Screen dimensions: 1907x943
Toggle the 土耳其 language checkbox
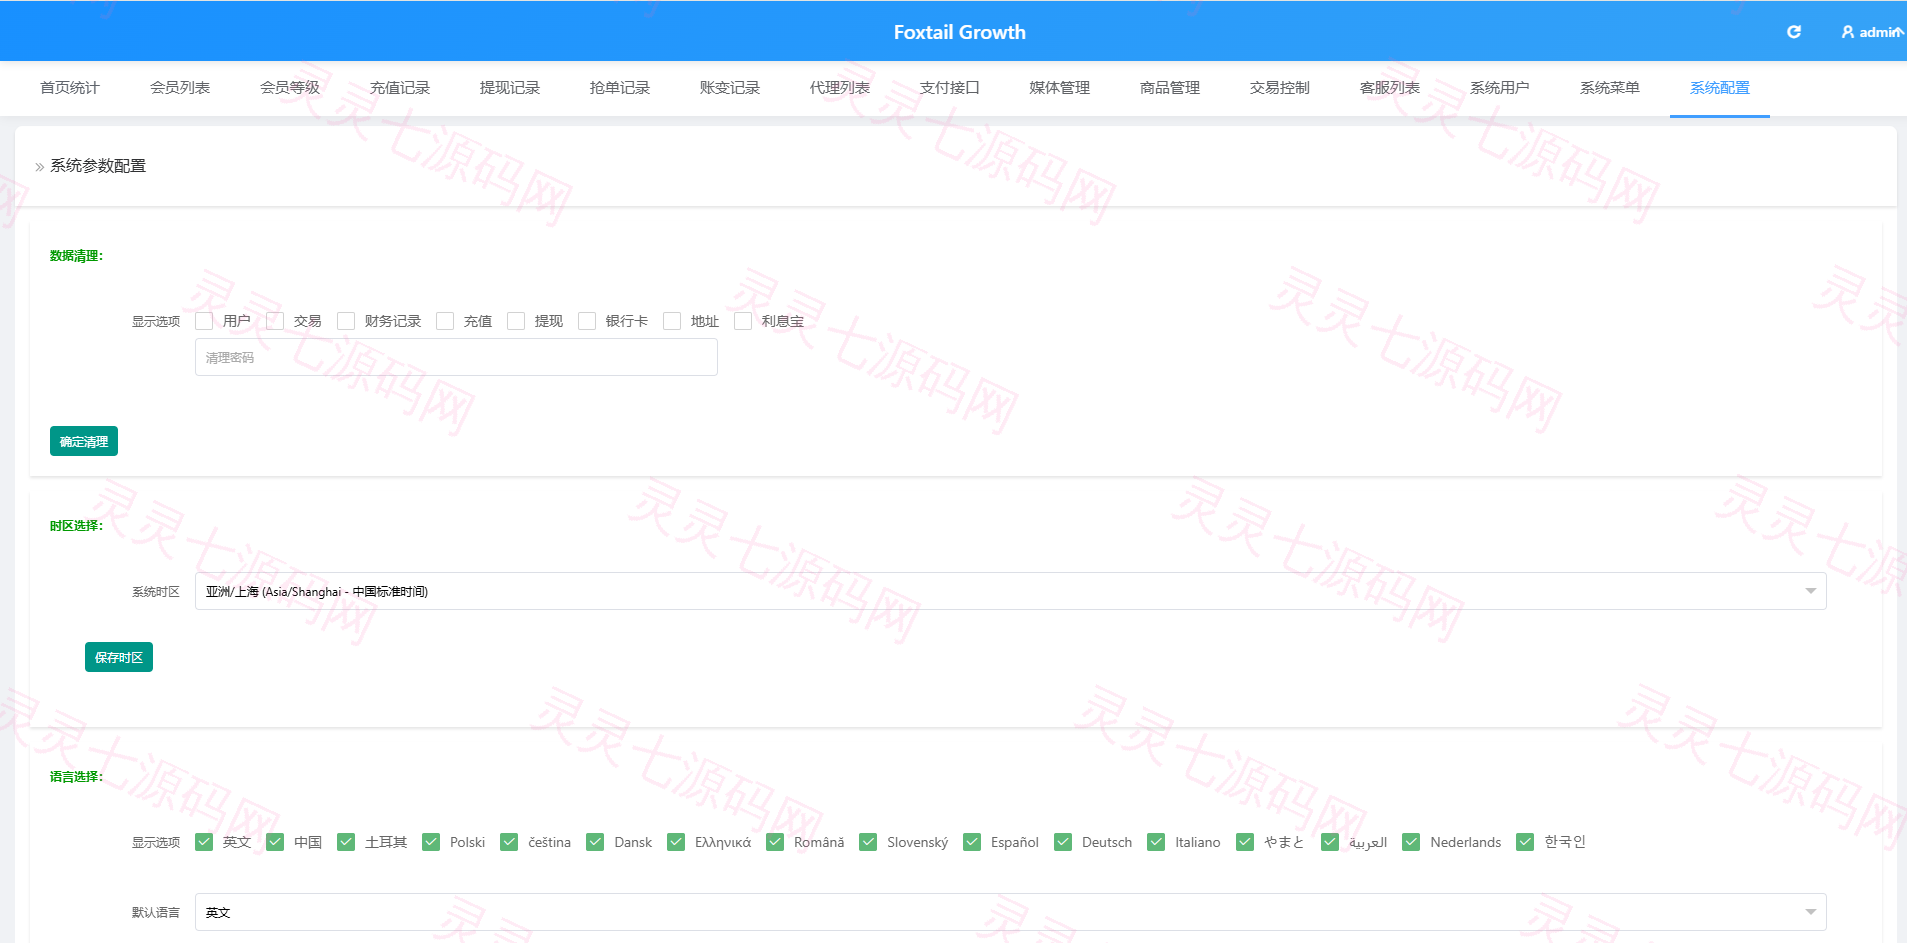pos(346,842)
